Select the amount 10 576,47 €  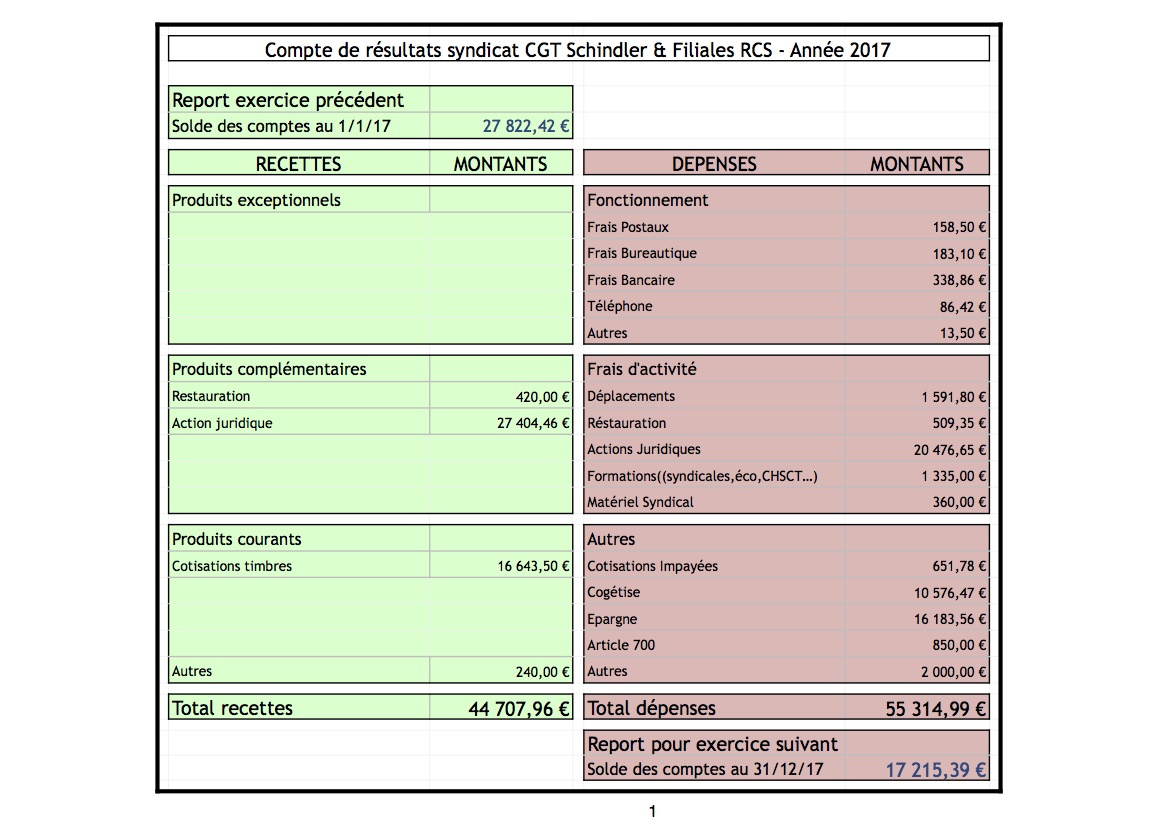click(x=950, y=593)
